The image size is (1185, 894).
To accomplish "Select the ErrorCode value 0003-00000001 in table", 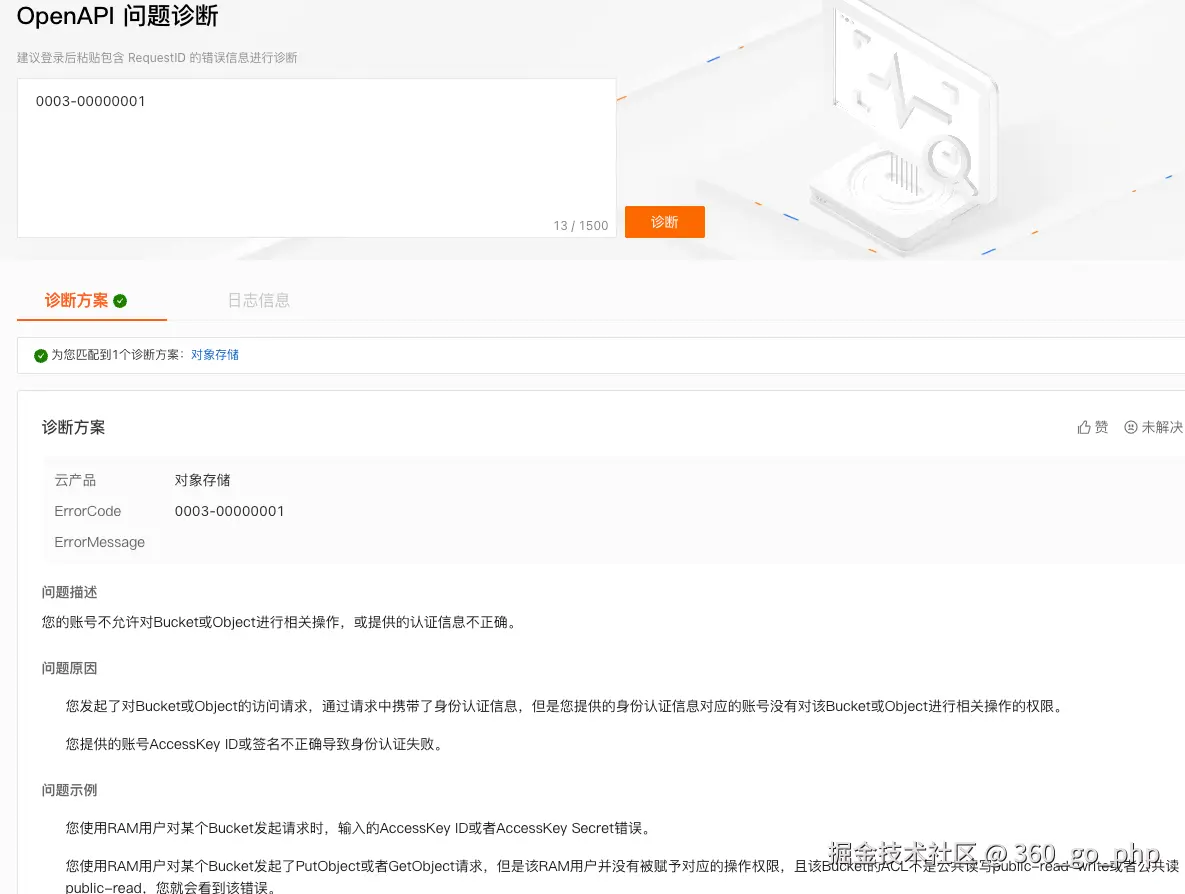I will click(229, 511).
